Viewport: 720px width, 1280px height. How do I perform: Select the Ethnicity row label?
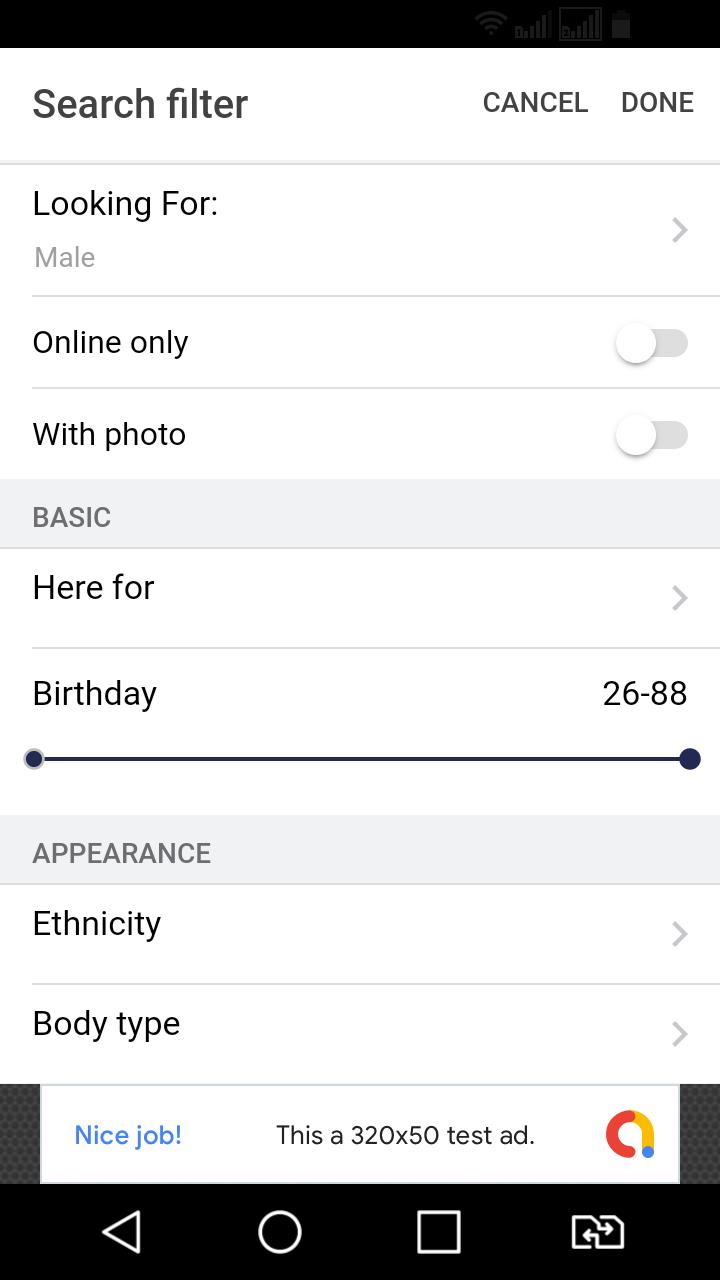pos(97,924)
